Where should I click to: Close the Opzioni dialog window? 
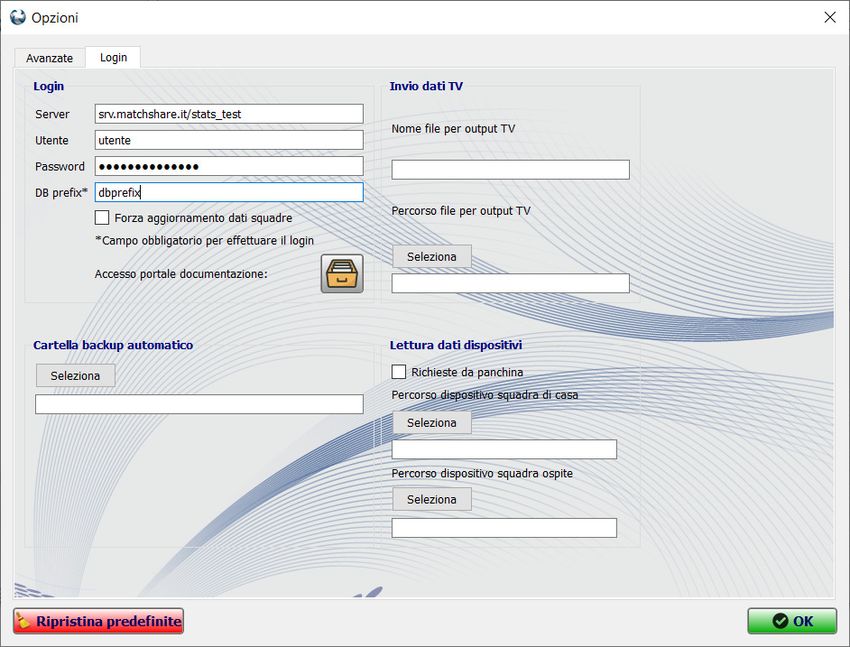(829, 17)
